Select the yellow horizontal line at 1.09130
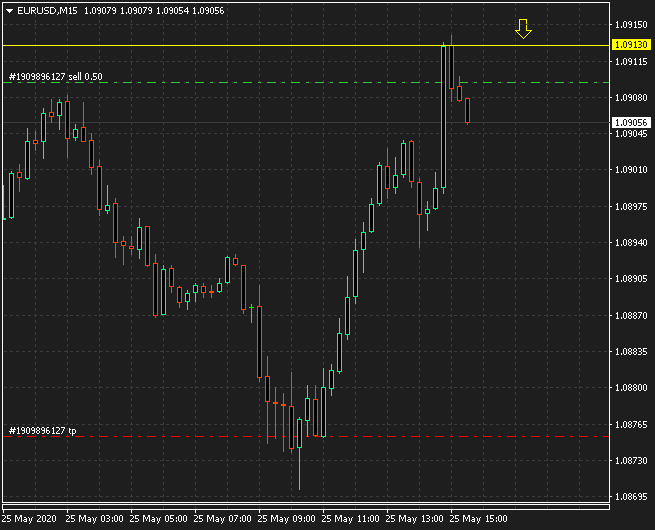The width and height of the screenshot is (655, 530). 306,45
